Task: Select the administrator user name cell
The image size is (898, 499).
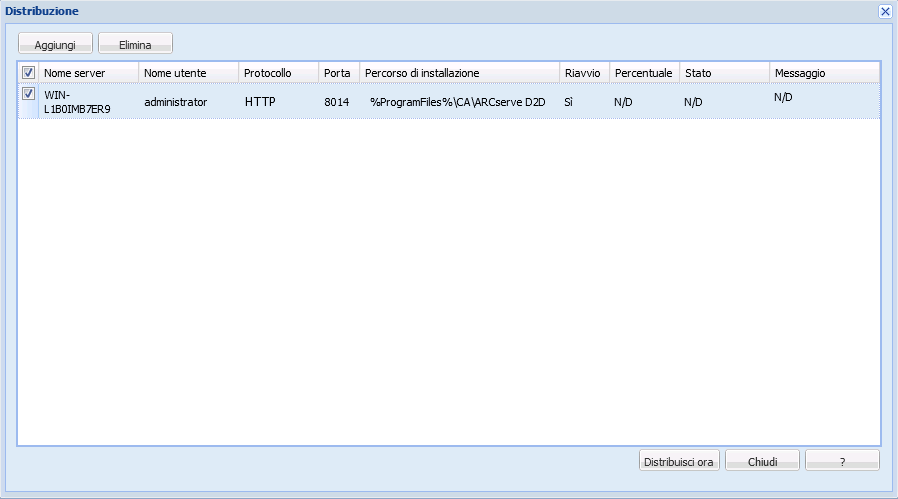Action: [188, 101]
